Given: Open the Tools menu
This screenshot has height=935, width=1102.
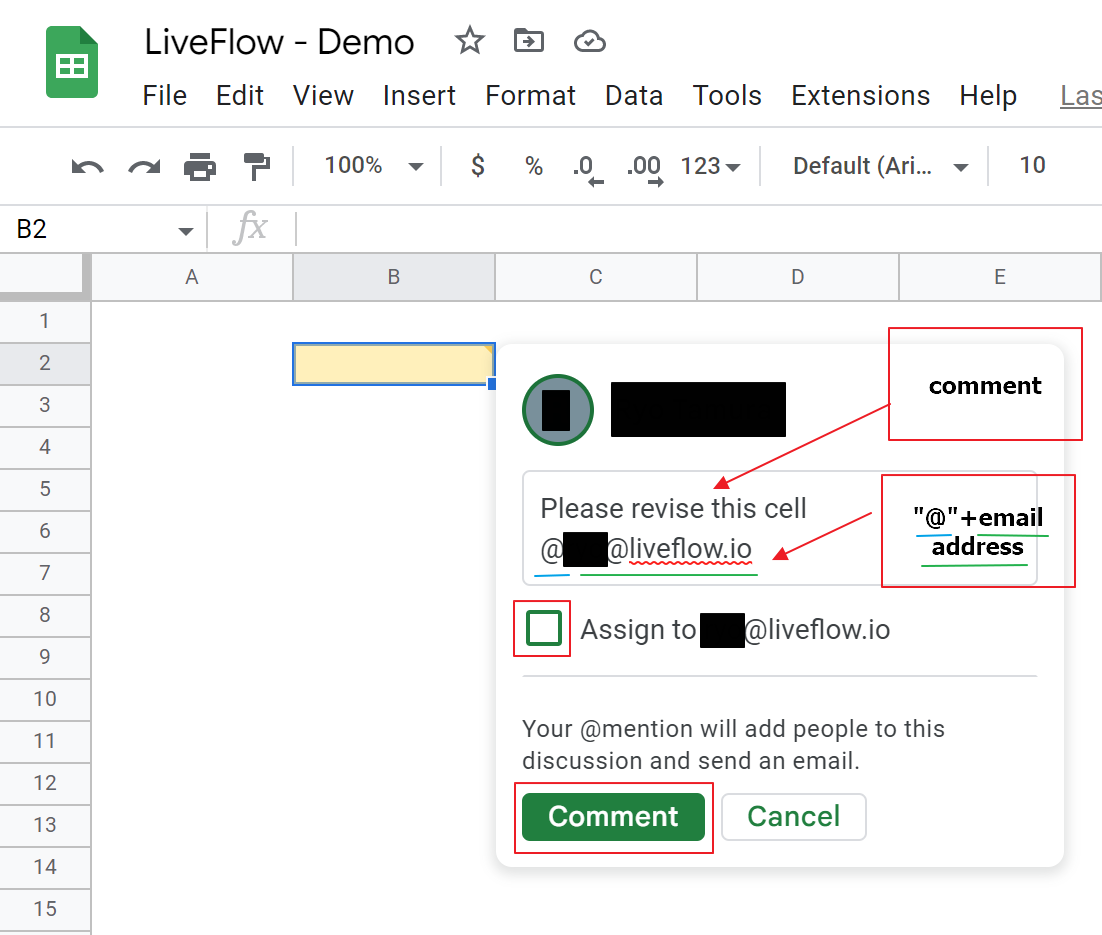Looking at the screenshot, I should click(727, 96).
